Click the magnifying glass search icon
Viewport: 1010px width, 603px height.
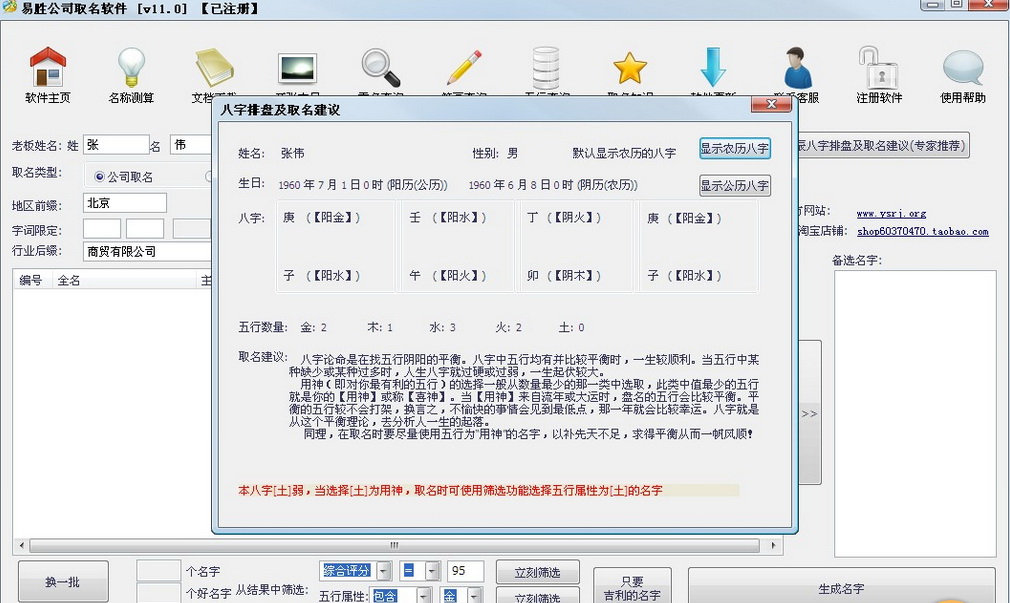[380, 68]
